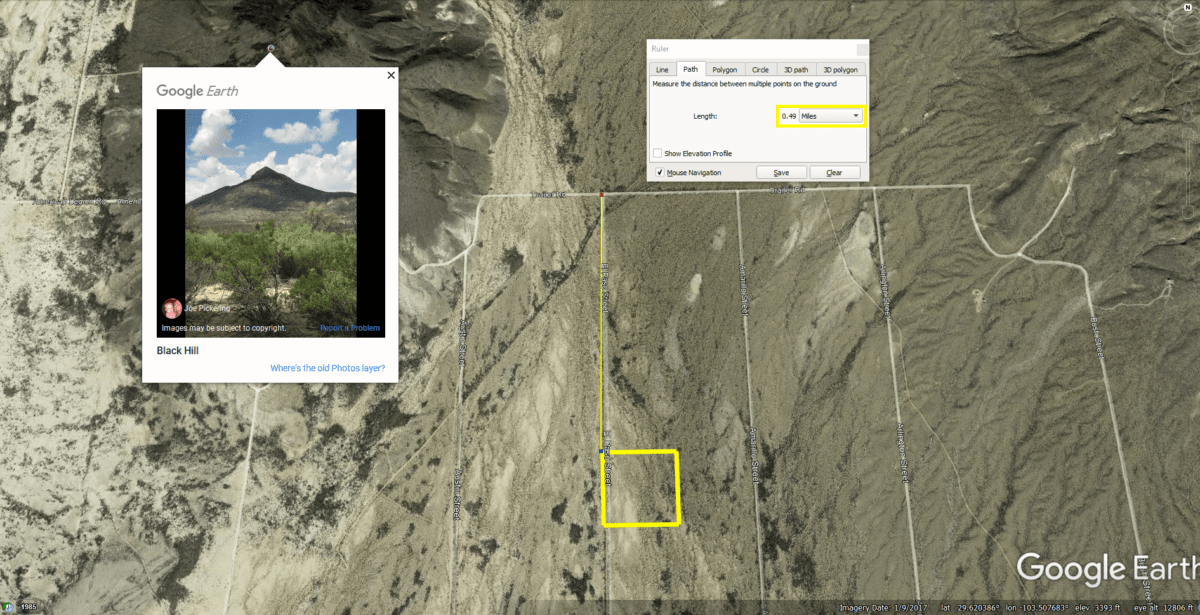Image resolution: width=1200 pixels, height=615 pixels.
Task: Switch to the Circle measurement tab
Action: (x=761, y=70)
